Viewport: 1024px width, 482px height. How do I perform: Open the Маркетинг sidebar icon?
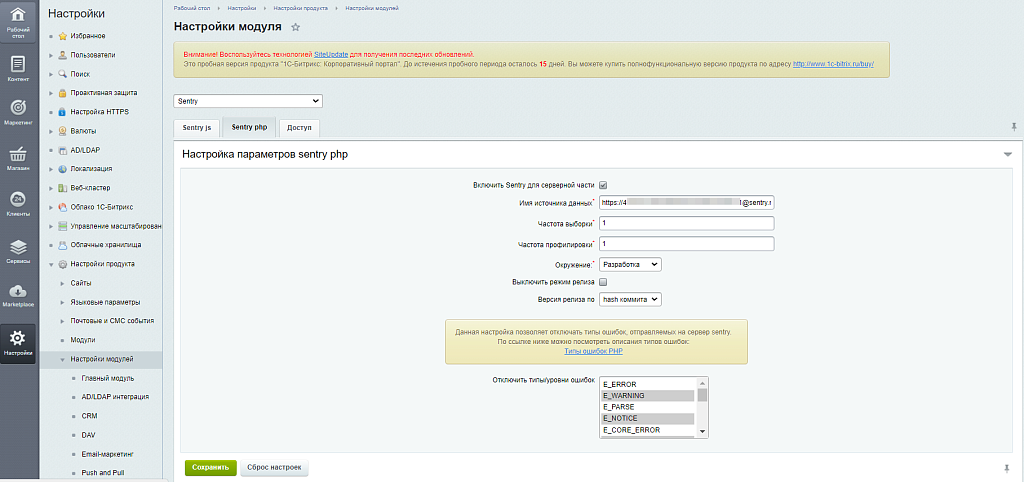pyautogui.click(x=18, y=111)
